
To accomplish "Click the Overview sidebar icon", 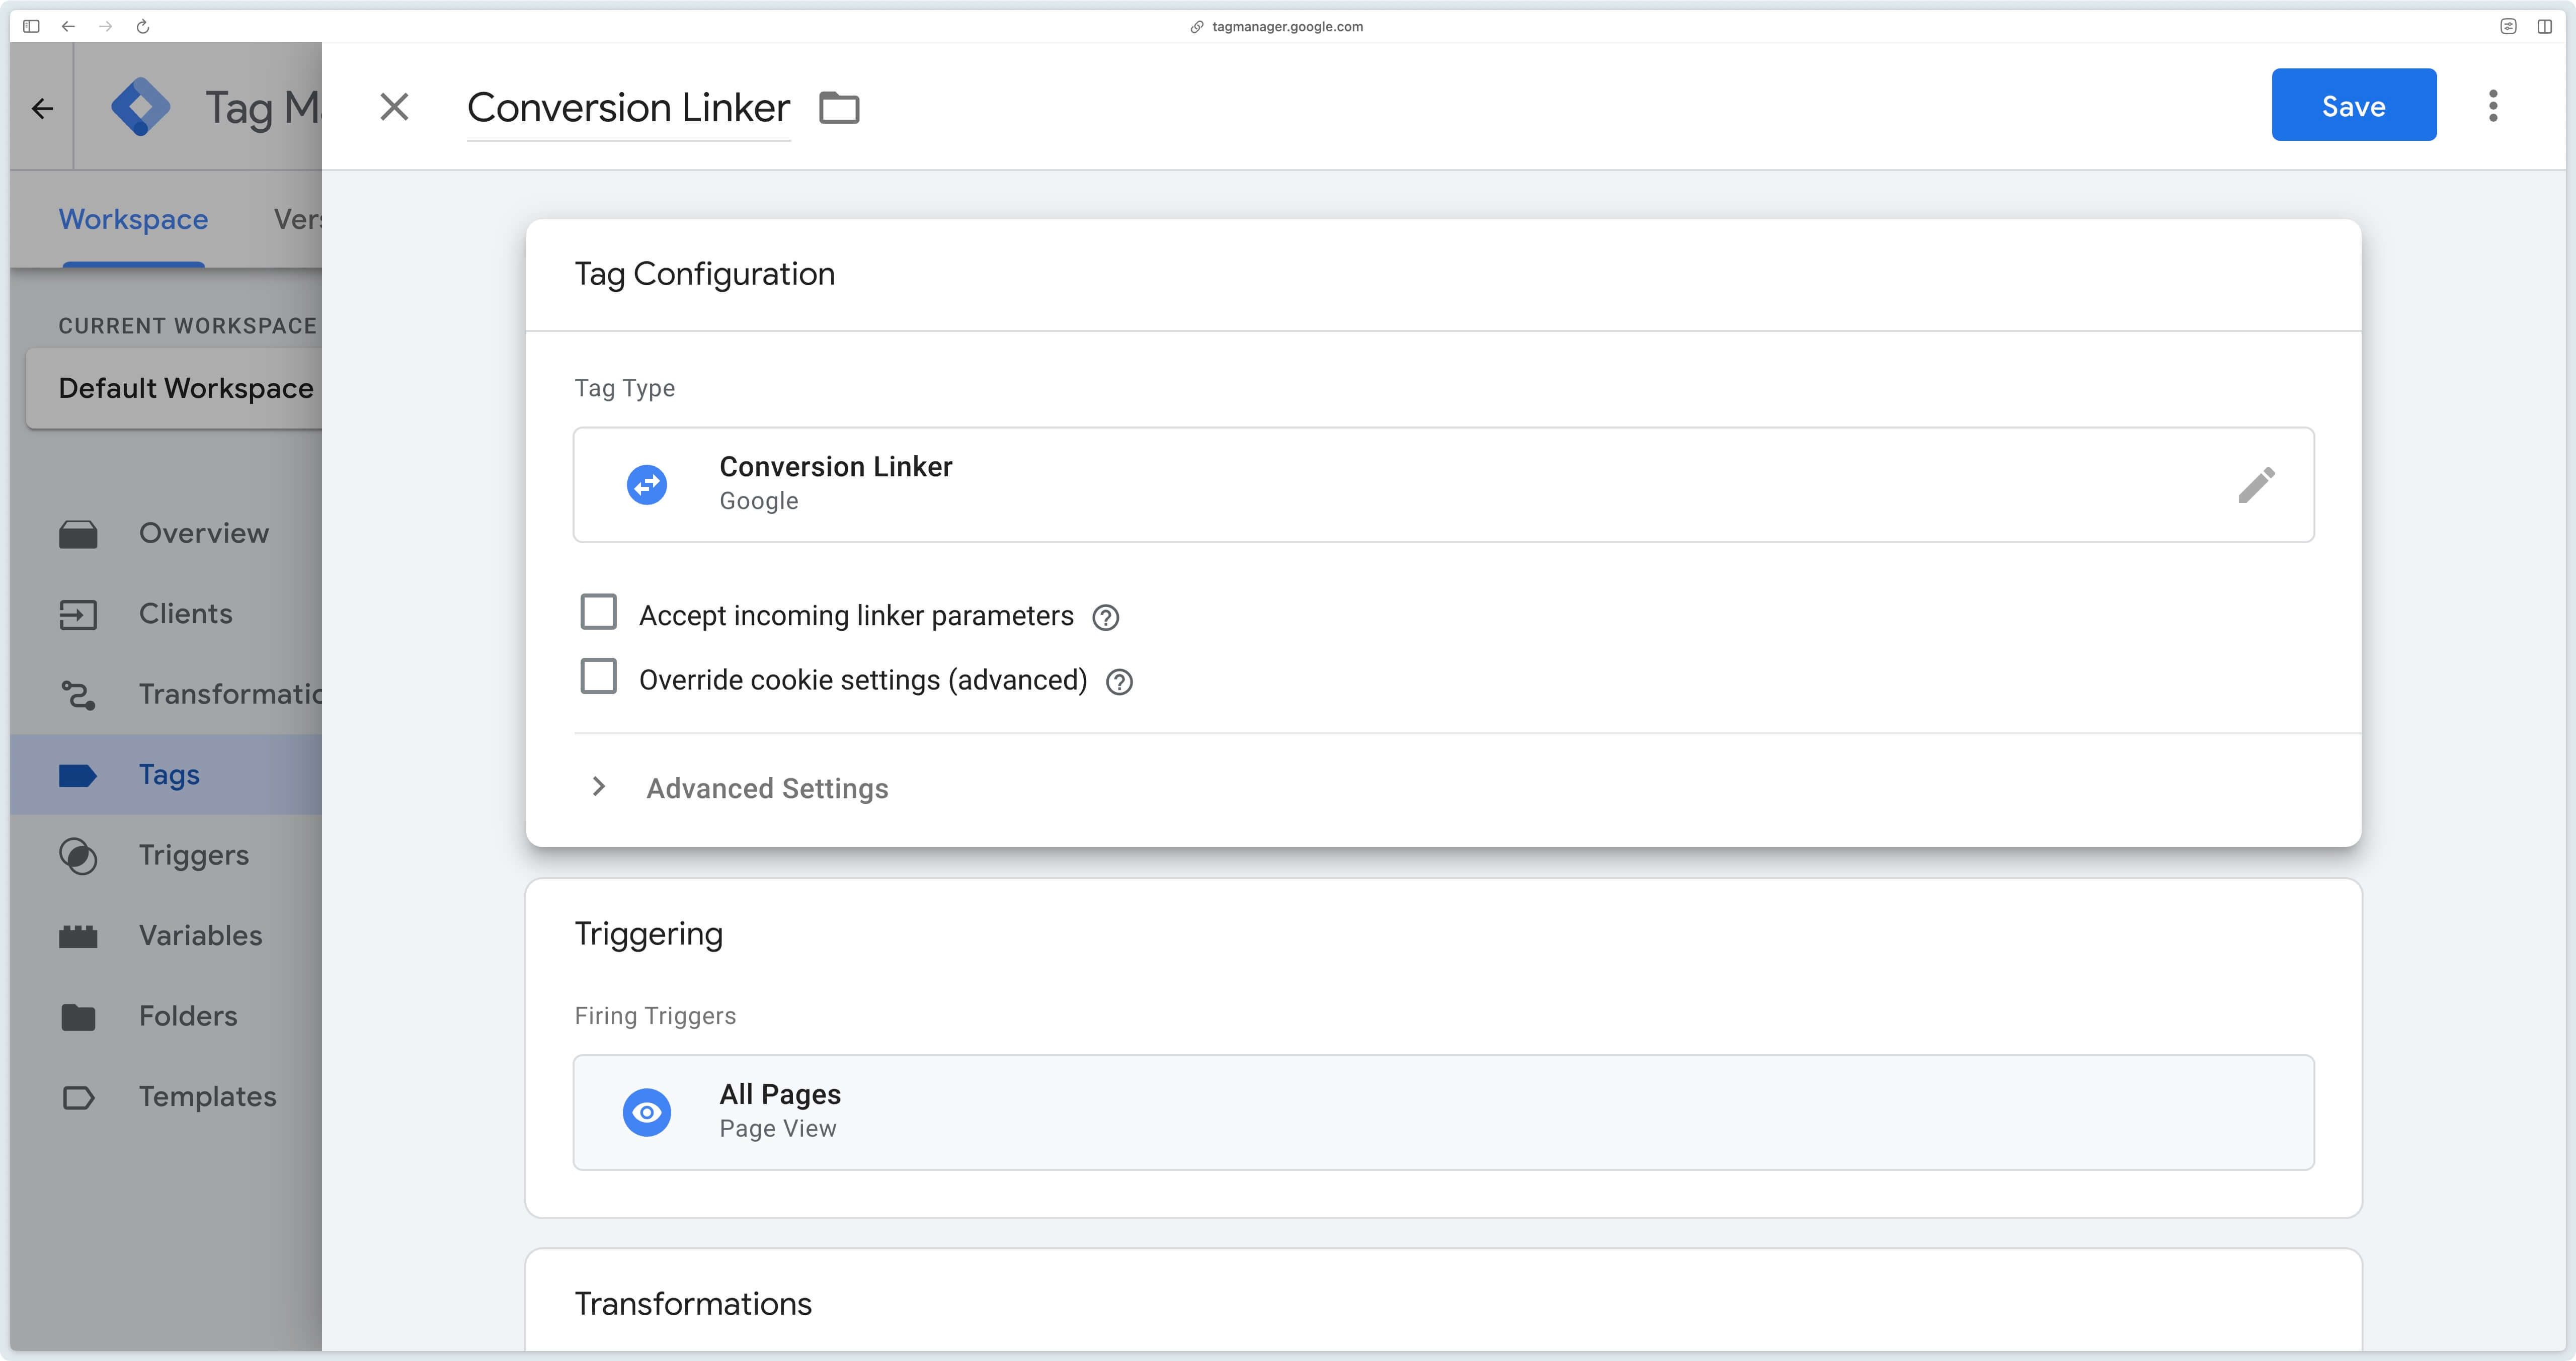I will tap(78, 534).
